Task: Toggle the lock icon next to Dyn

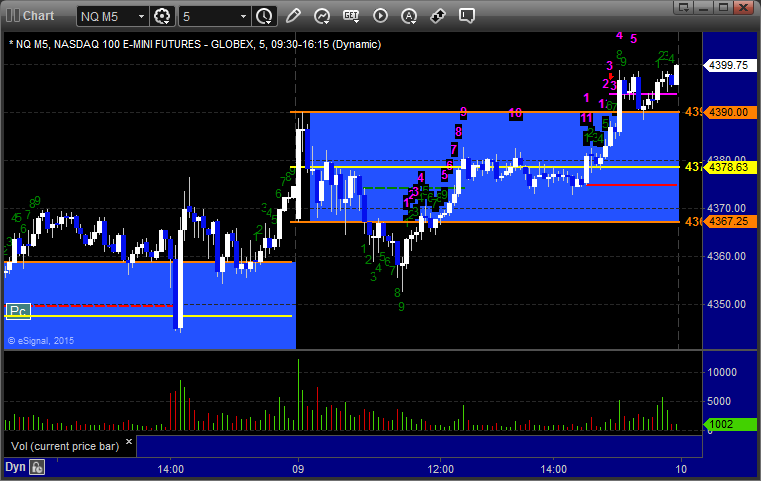Action: coord(37,467)
